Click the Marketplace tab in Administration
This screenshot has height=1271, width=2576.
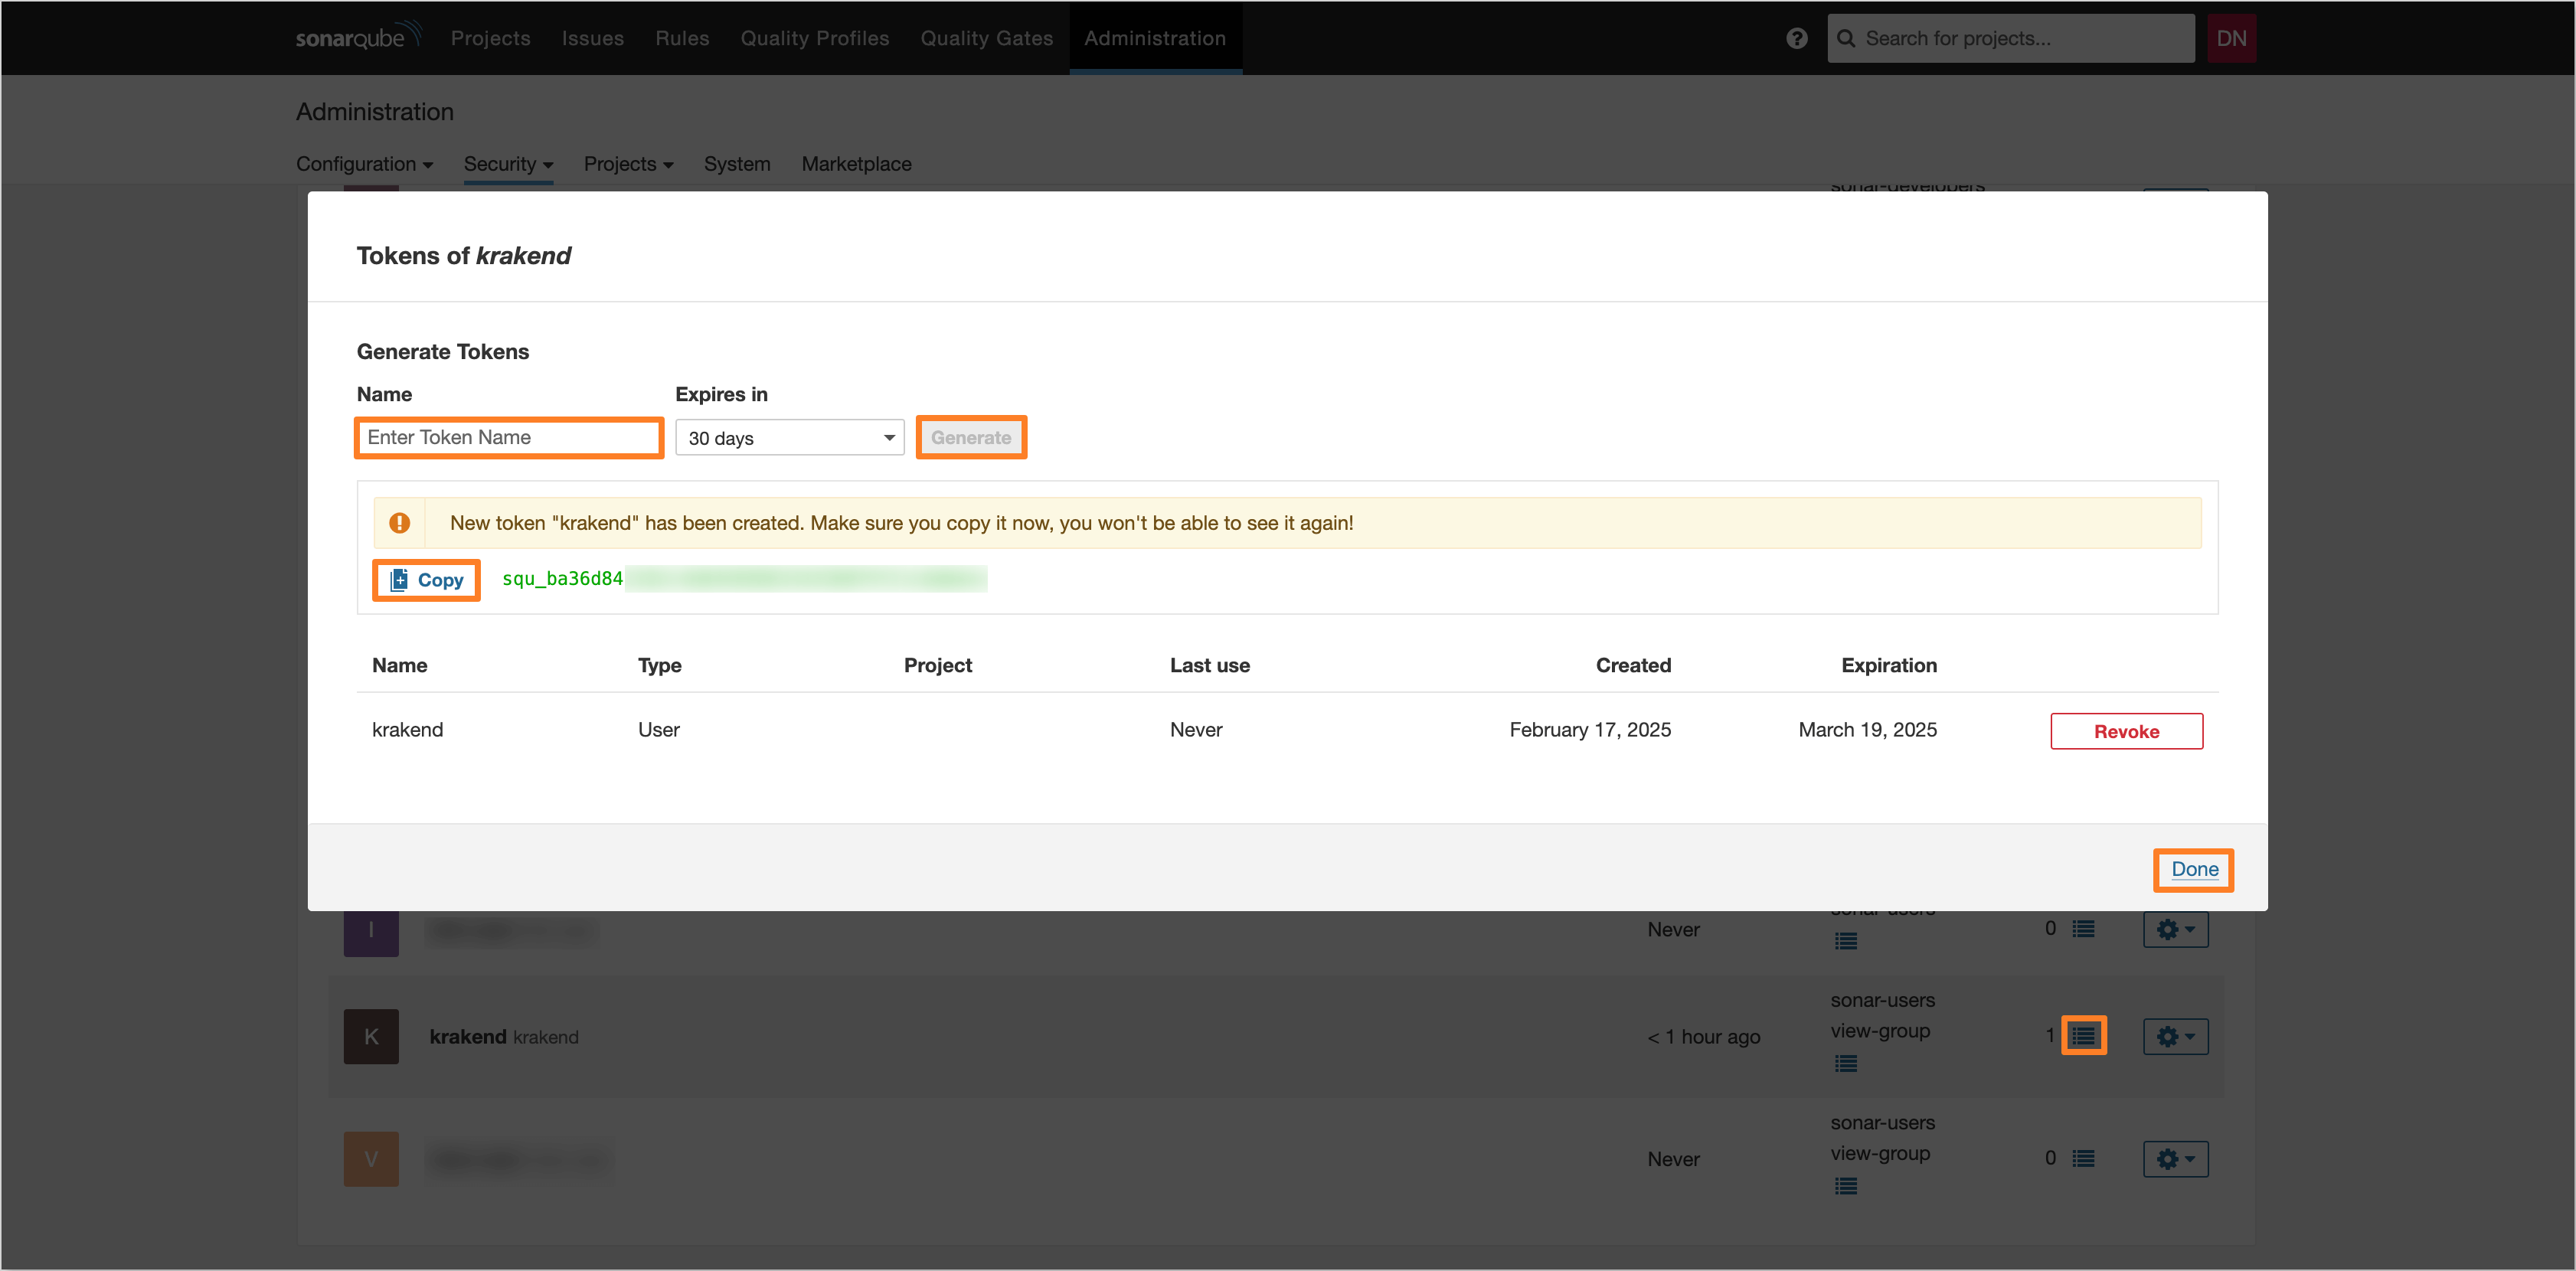pos(856,164)
